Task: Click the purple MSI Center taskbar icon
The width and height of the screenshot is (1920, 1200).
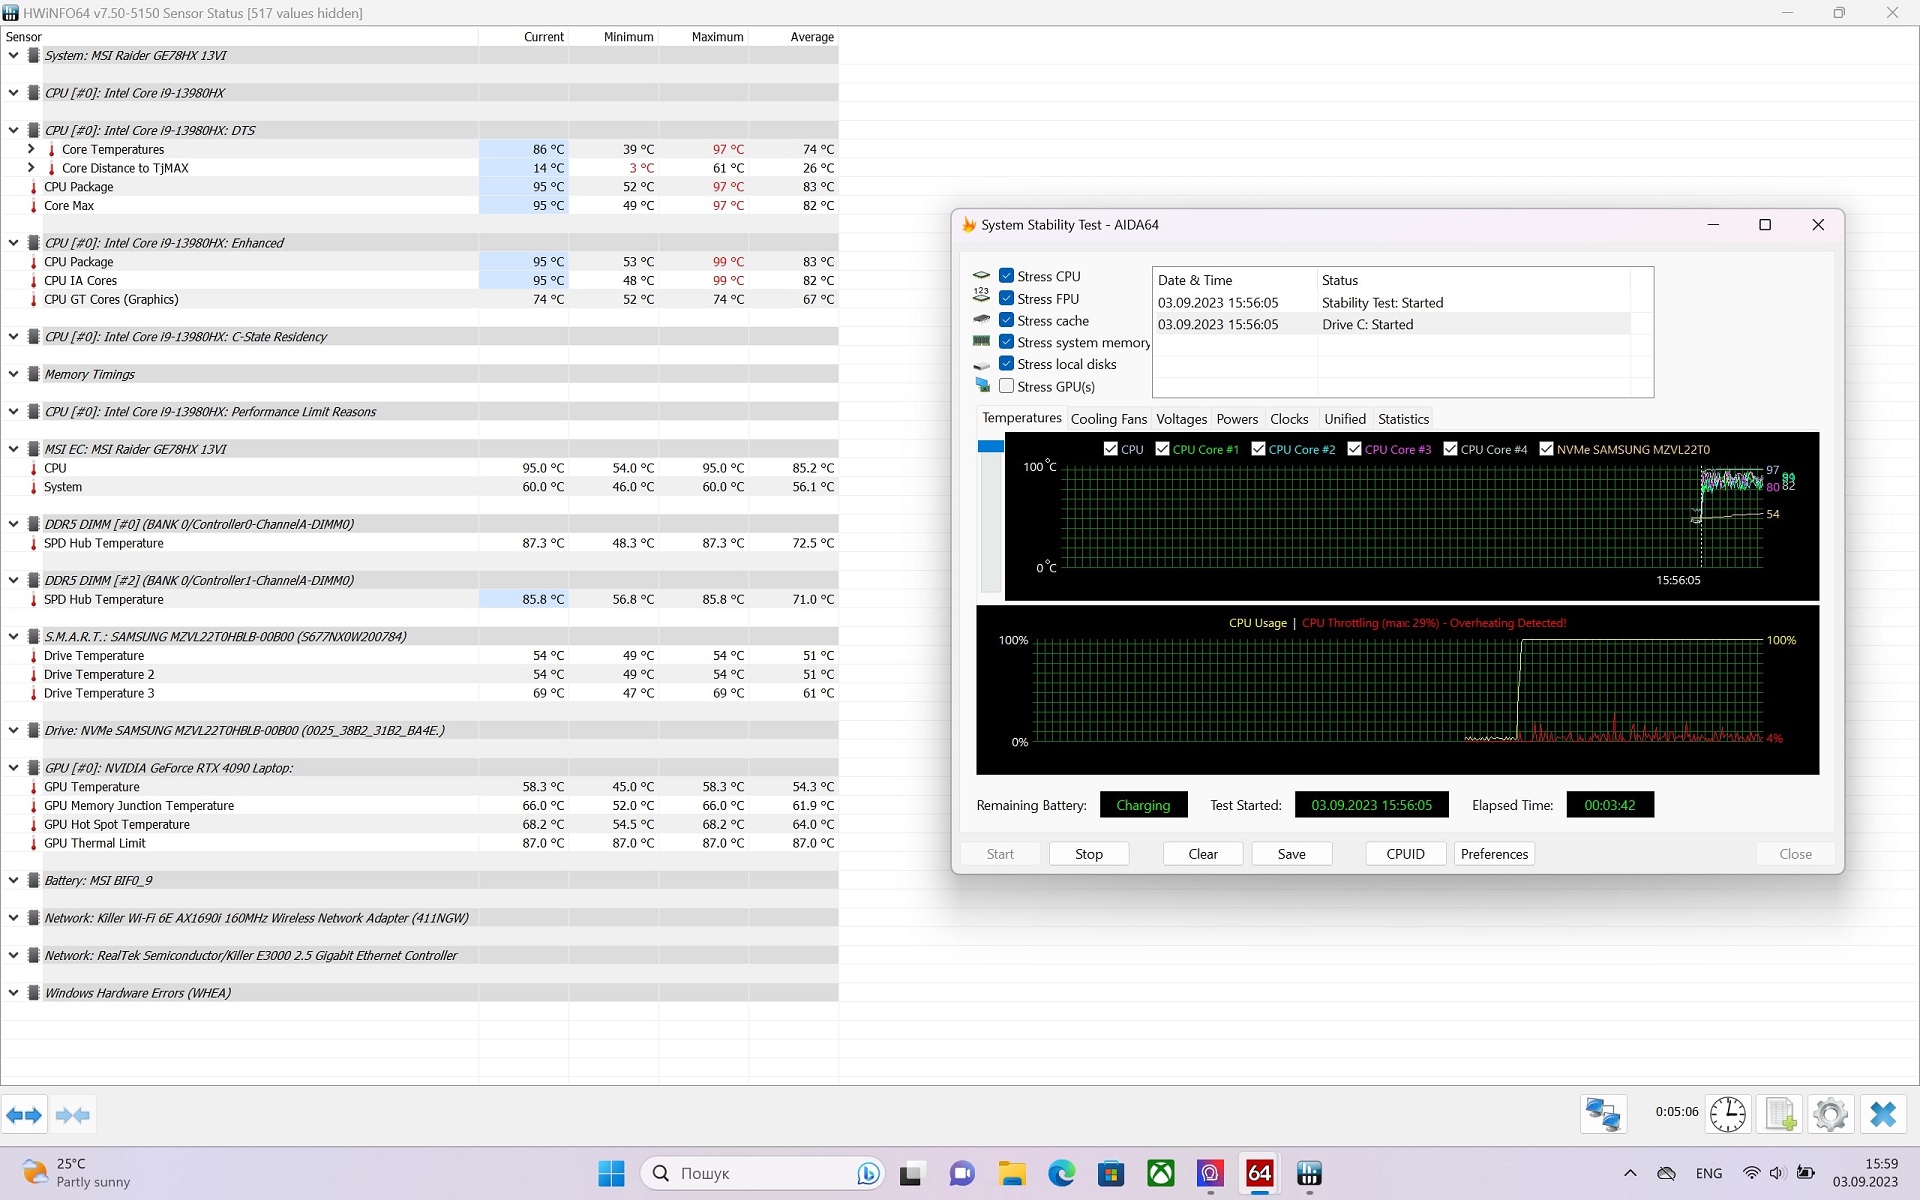Action: (1210, 1173)
